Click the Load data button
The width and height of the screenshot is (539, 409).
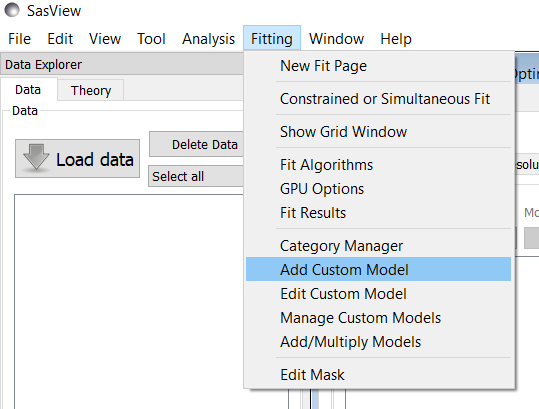(x=77, y=159)
